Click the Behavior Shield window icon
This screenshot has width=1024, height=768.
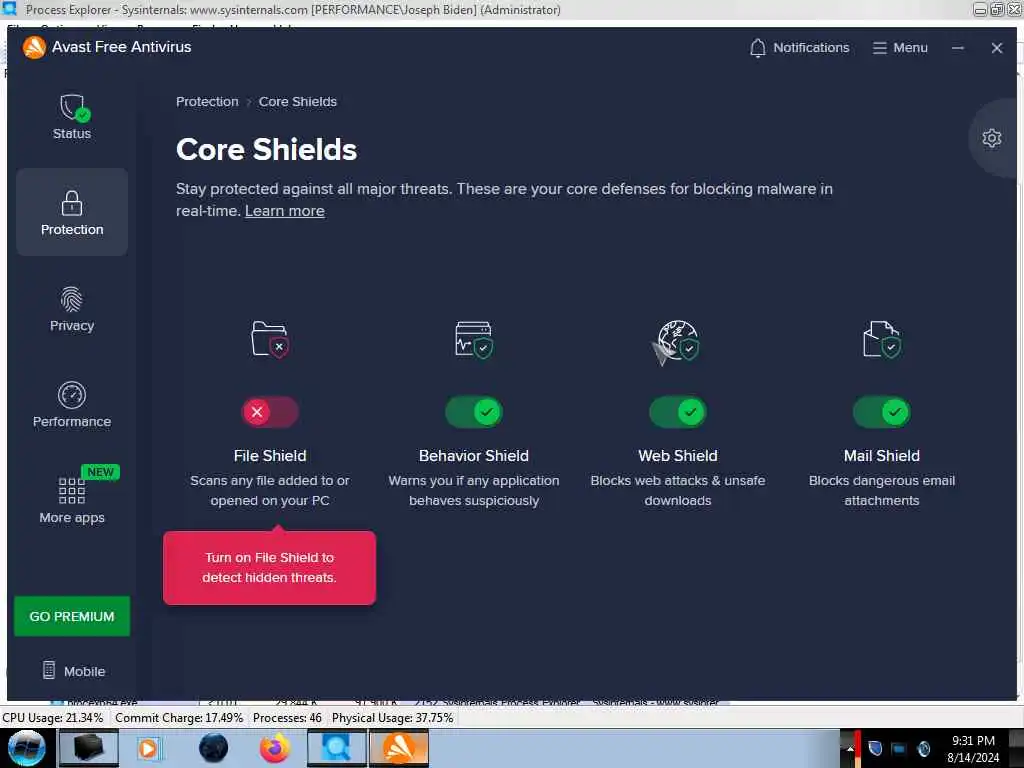point(473,339)
